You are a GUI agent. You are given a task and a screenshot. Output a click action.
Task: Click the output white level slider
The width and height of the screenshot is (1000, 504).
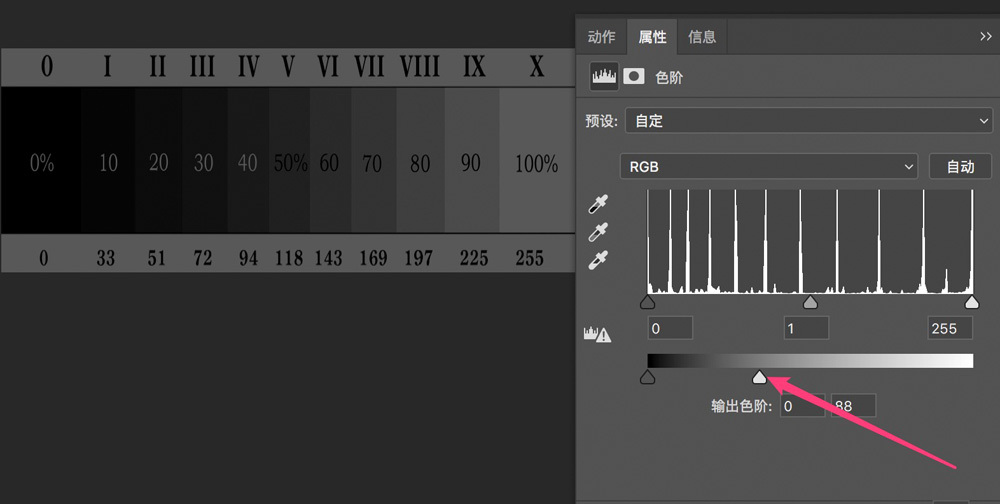click(x=759, y=378)
